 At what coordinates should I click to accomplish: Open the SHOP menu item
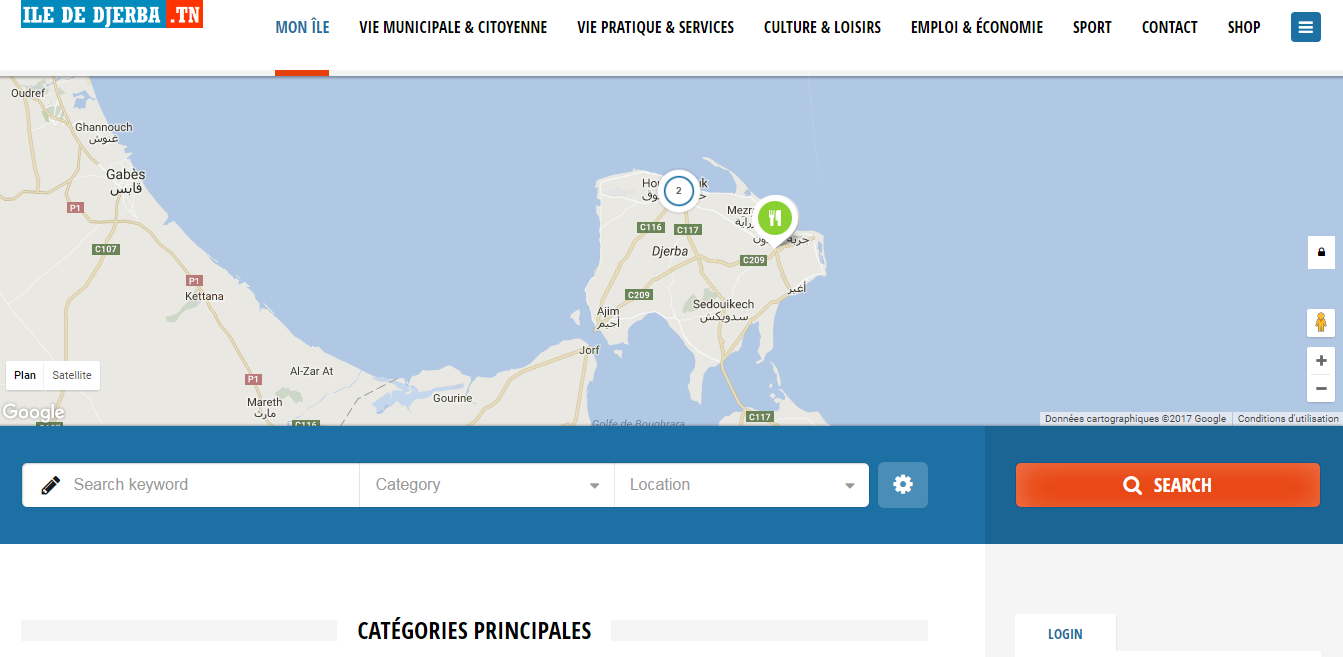point(1244,28)
